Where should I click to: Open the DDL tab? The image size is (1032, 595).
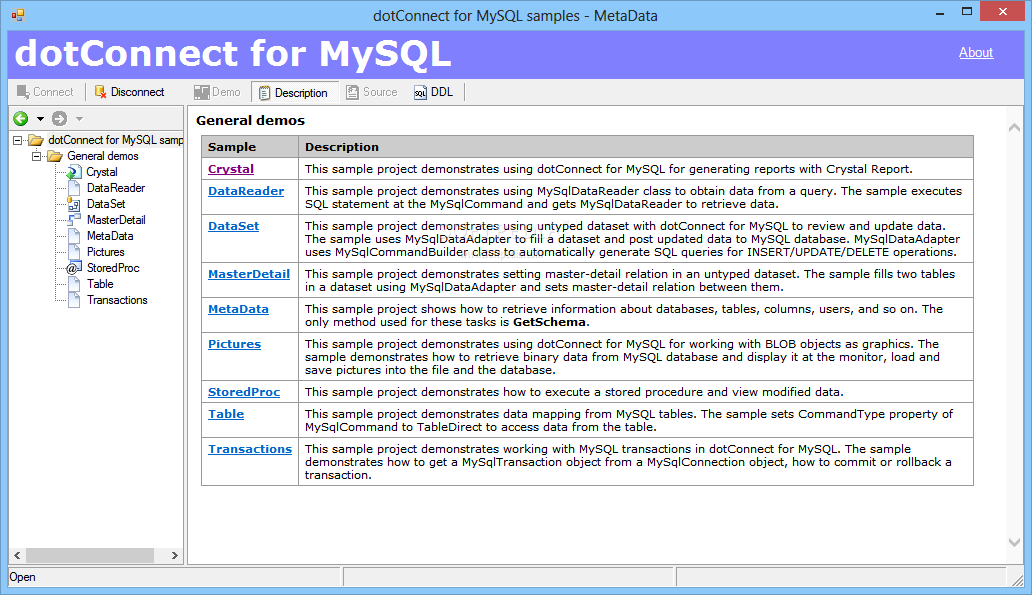434,92
